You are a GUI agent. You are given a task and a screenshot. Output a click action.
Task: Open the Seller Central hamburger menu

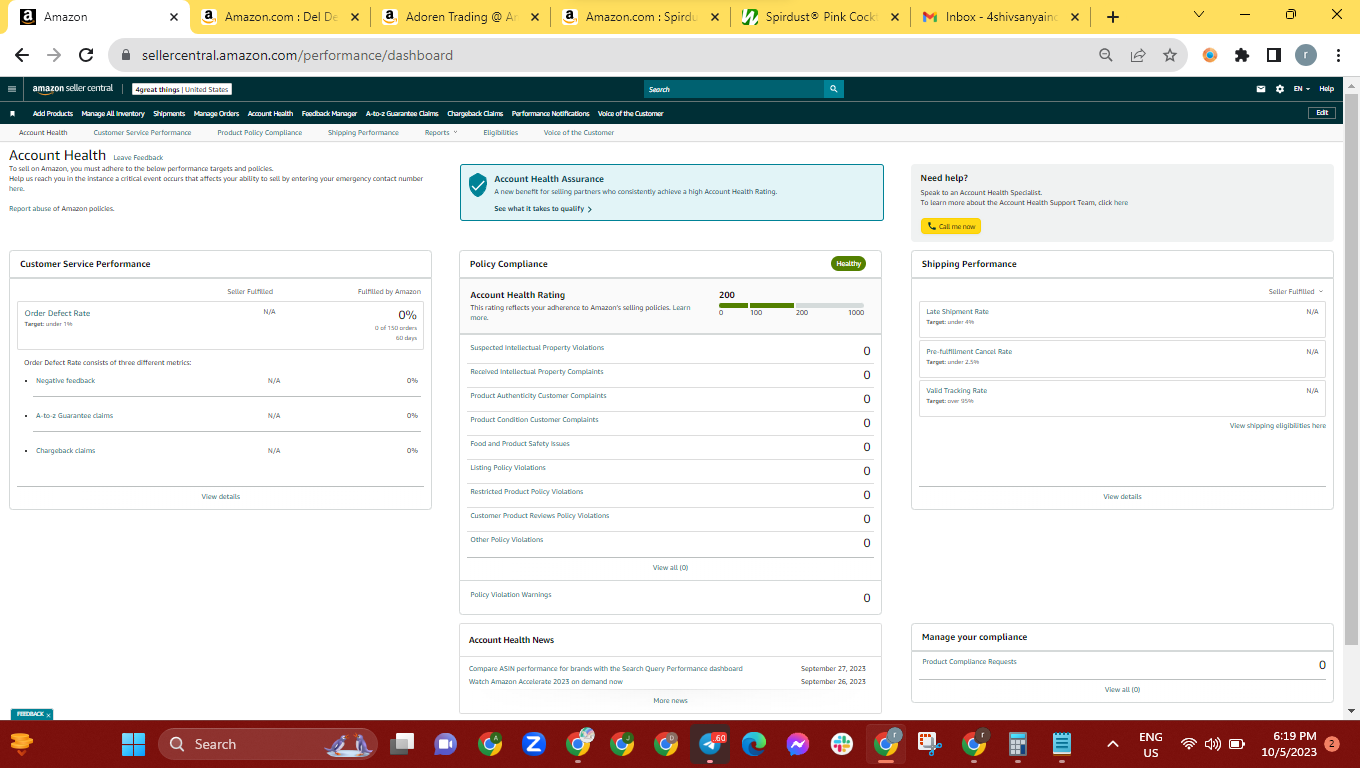pos(12,89)
